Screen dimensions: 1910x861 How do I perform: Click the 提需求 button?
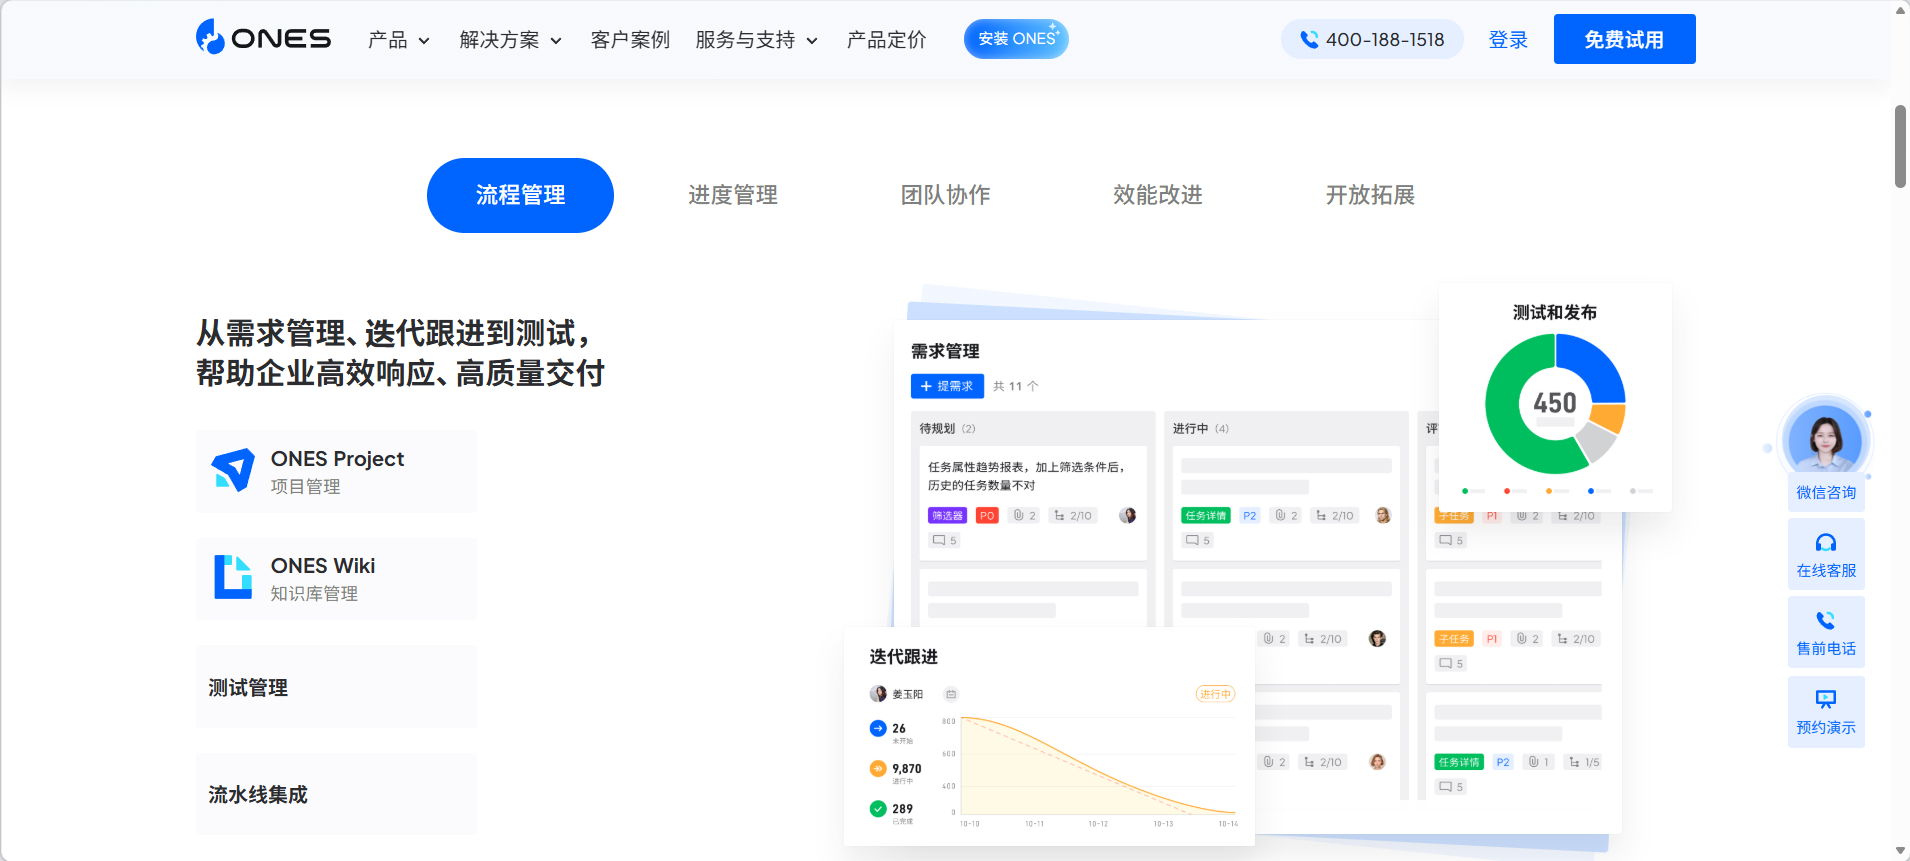[947, 386]
